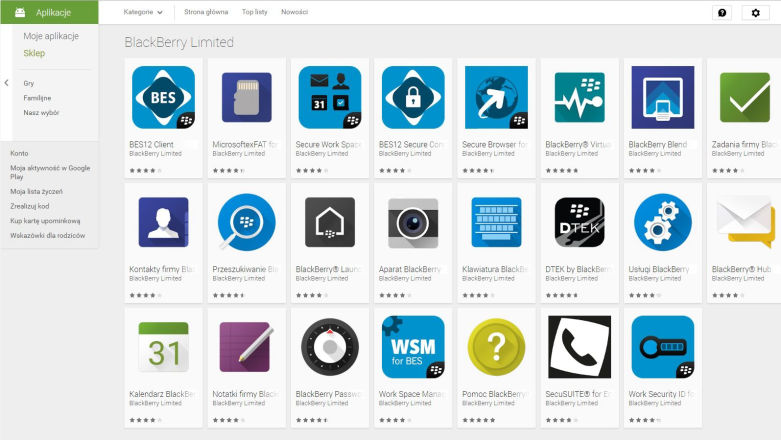Open Notatki firmy BlackBerry notepad icon
The height and width of the screenshot is (440, 781).
click(247, 347)
